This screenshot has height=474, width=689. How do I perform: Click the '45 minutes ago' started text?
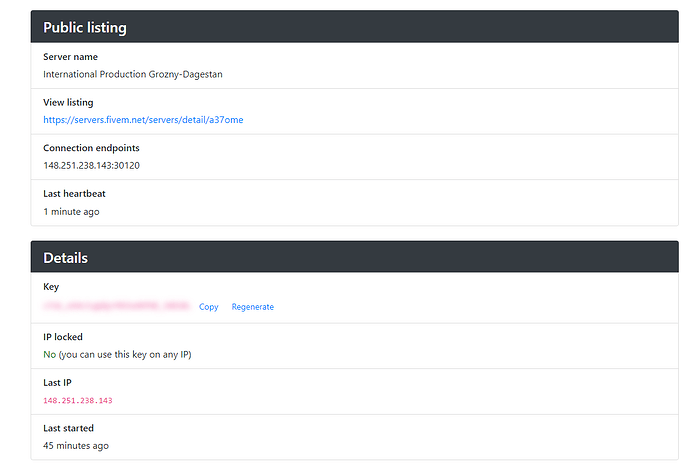(76, 445)
